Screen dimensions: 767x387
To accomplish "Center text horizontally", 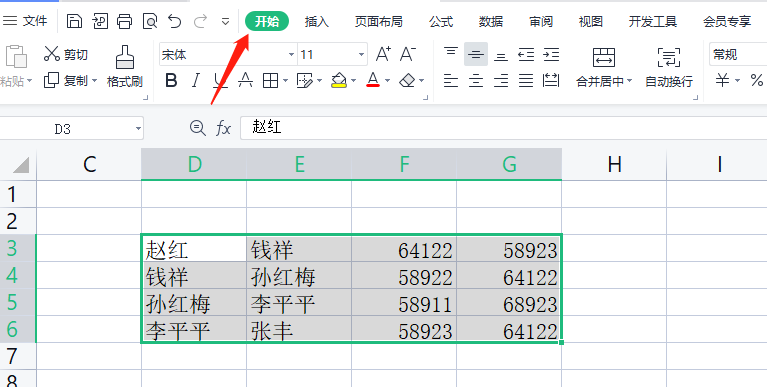I will [x=476, y=80].
